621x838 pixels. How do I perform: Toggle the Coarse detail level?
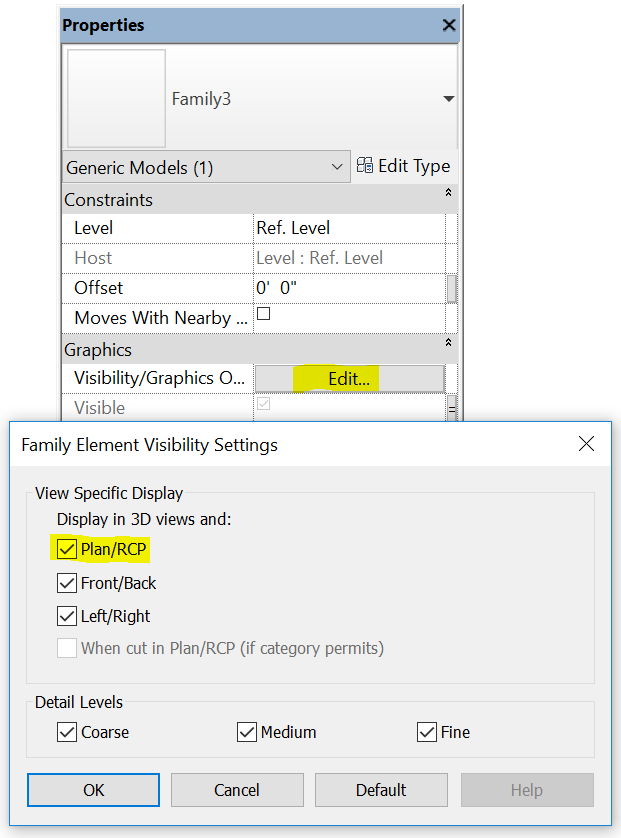(66, 731)
